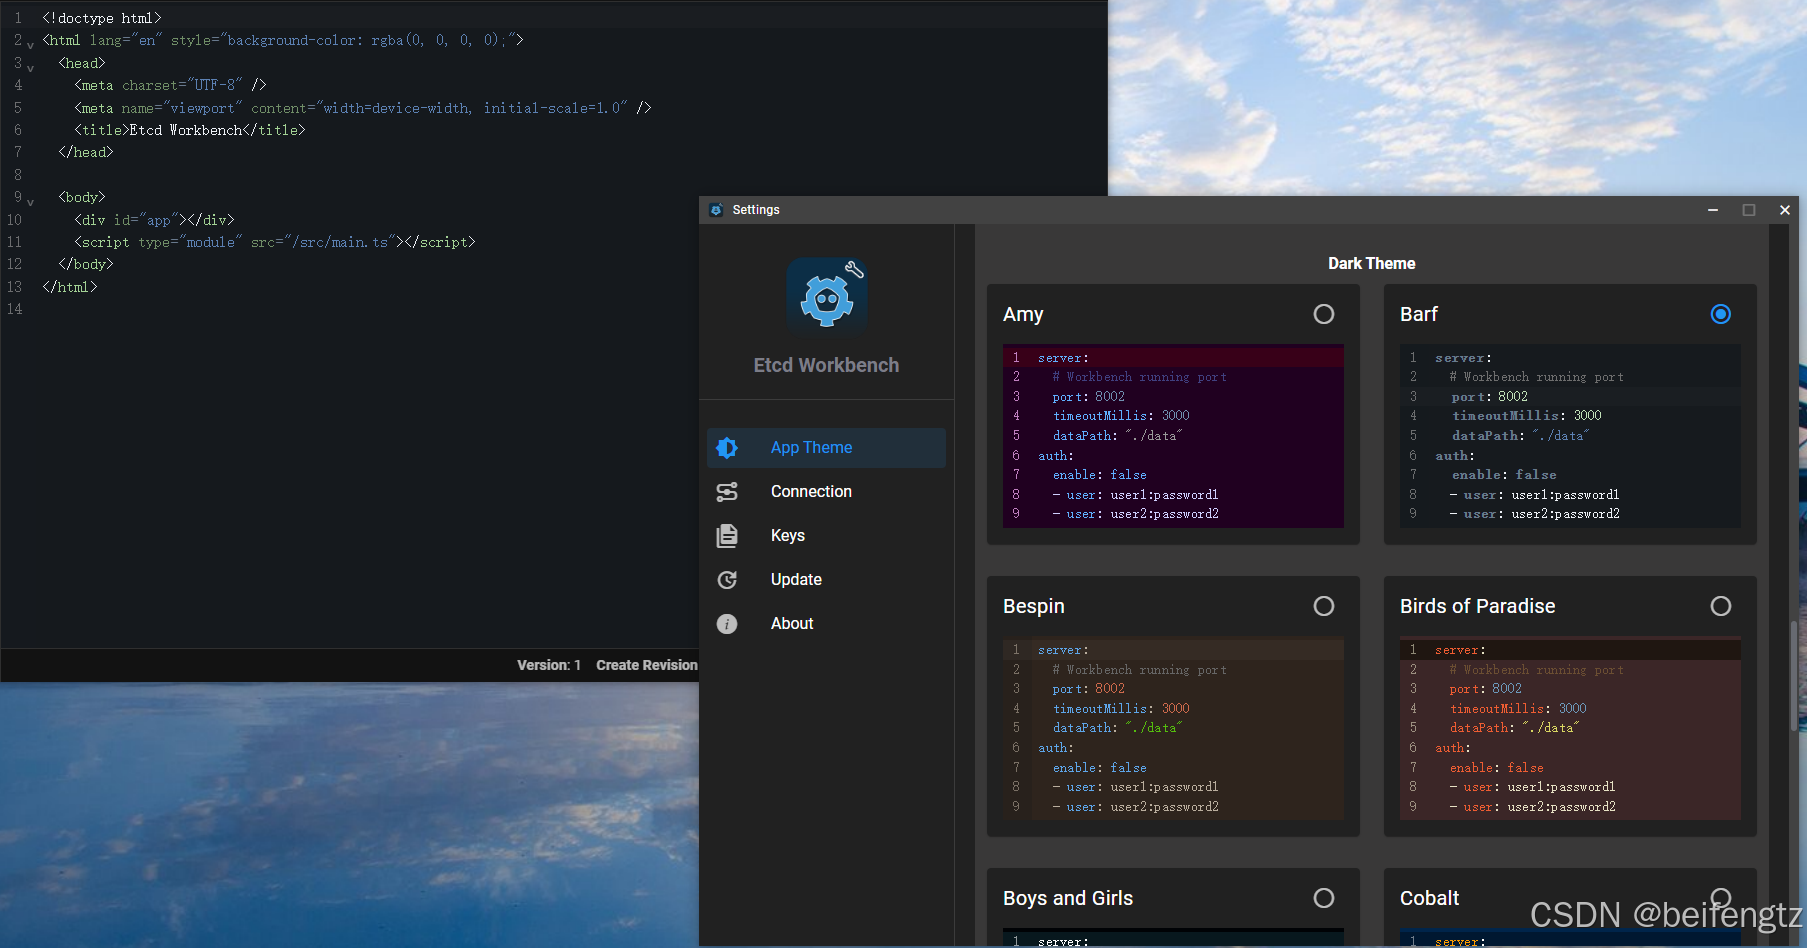Screen dimensions: 1807x948
Task: Select the Amy theme radio button
Action: [1324, 314]
